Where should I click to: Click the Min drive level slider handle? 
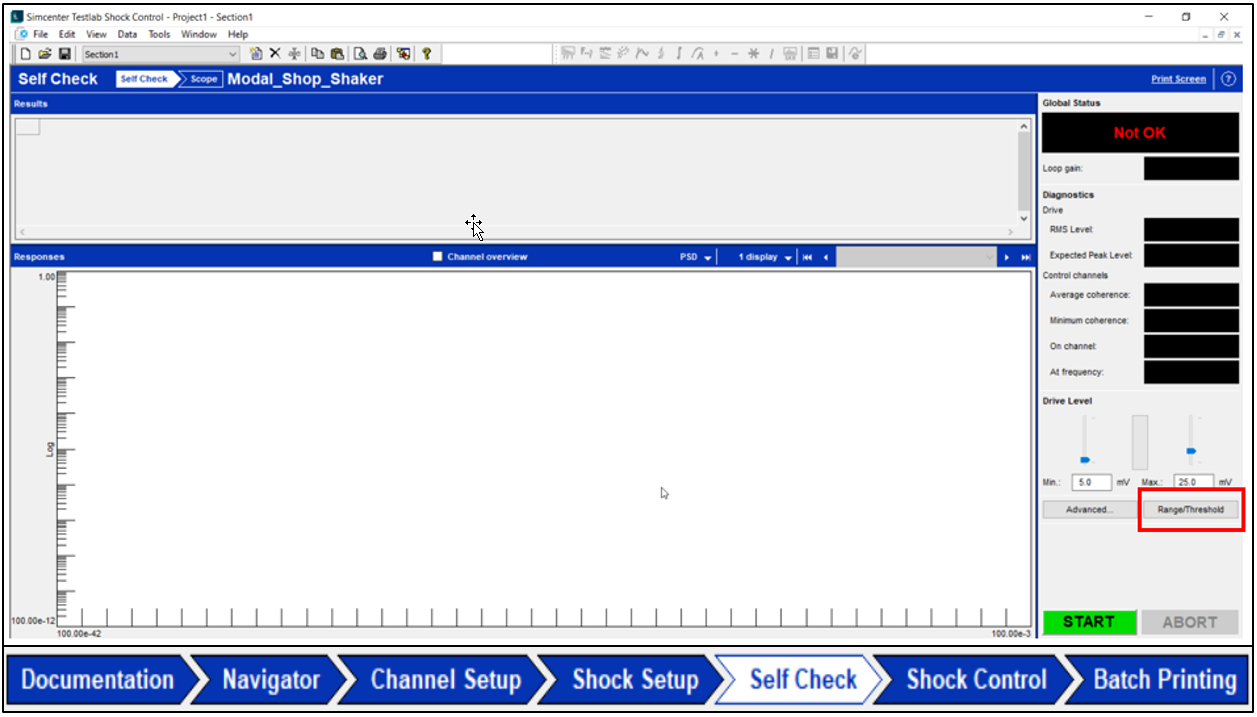point(1085,459)
